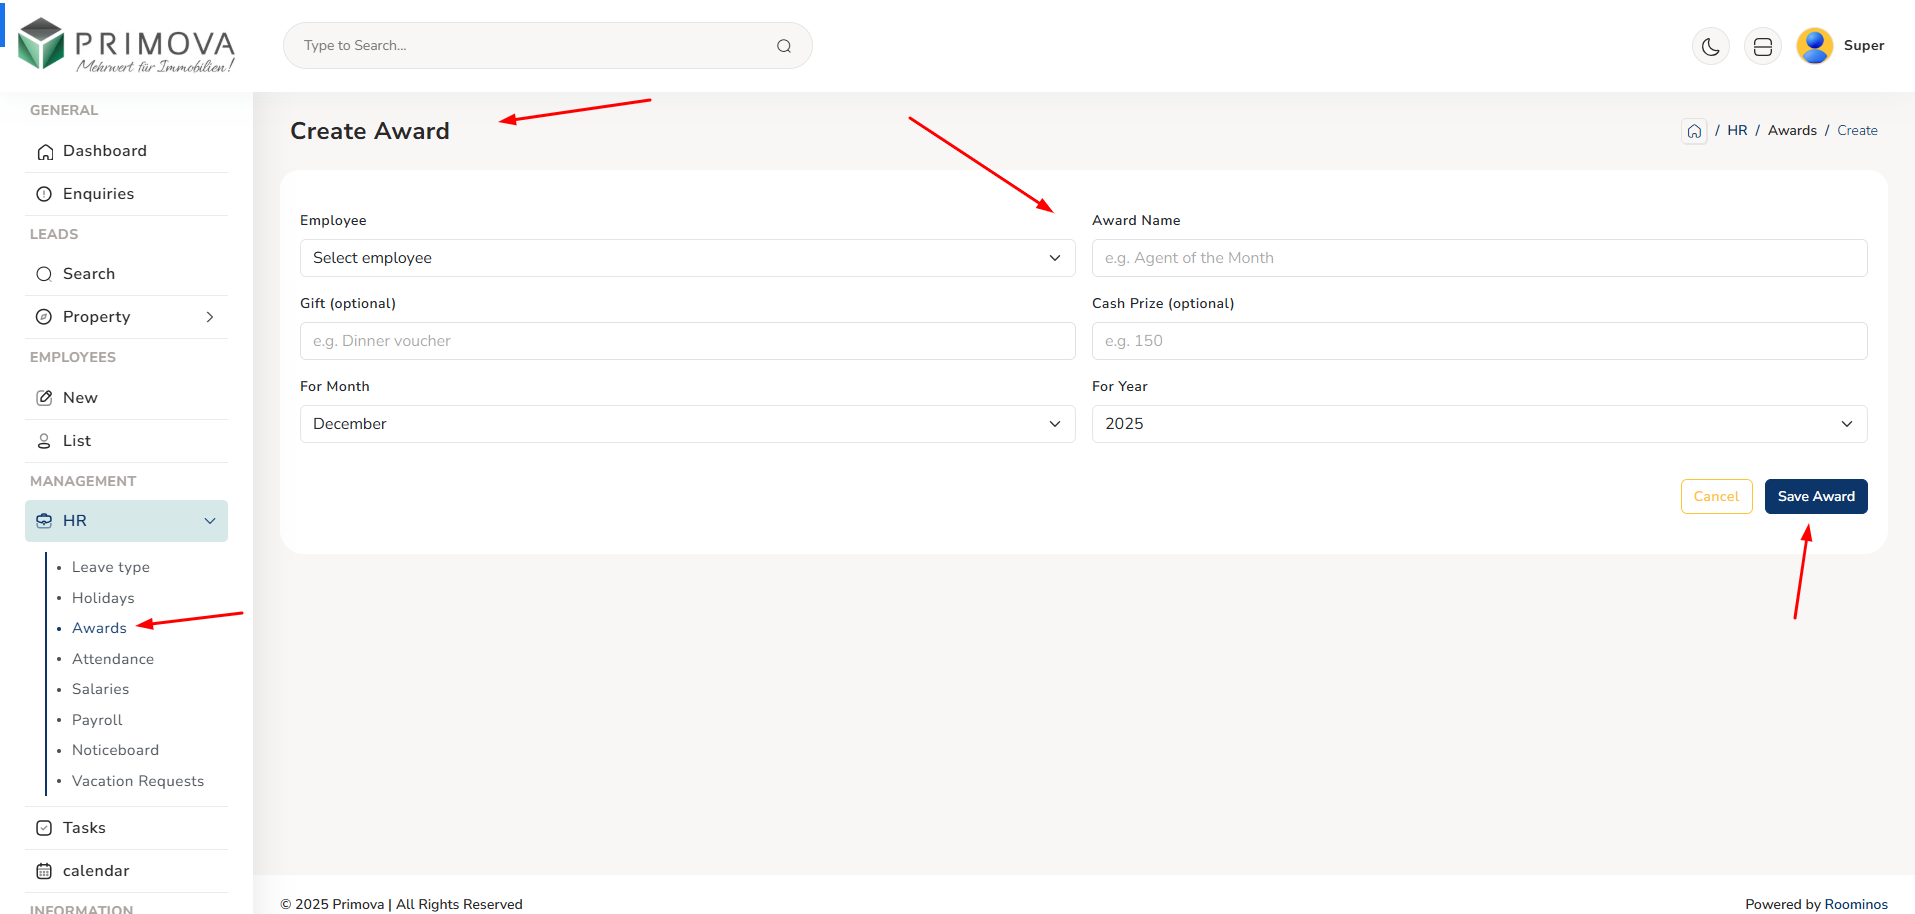Open the Super user avatar menu
The image size is (1915, 914).
(1814, 46)
